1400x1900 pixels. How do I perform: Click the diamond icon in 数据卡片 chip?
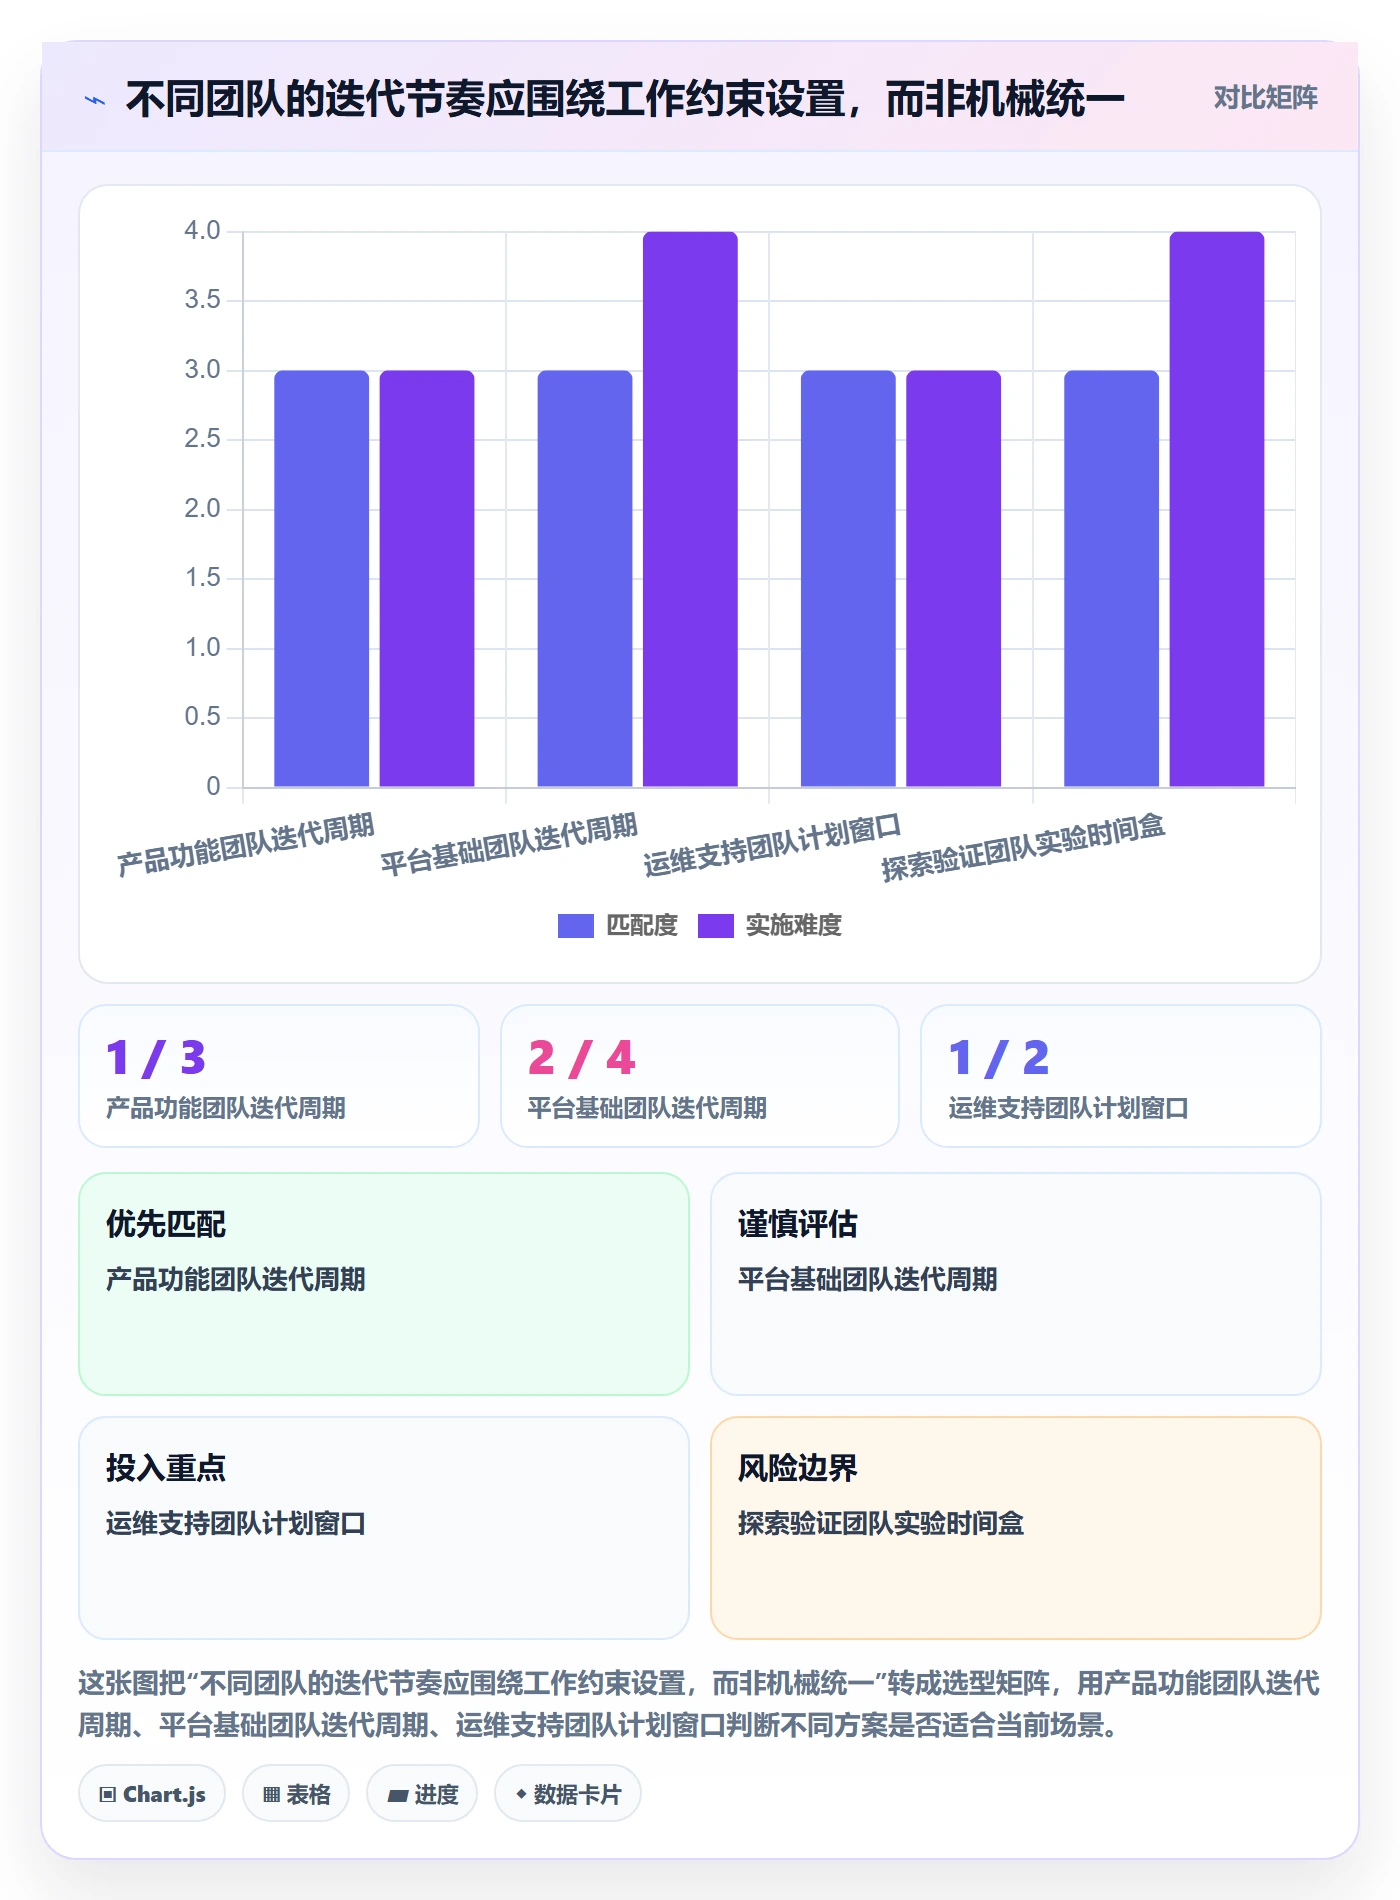tap(521, 1794)
